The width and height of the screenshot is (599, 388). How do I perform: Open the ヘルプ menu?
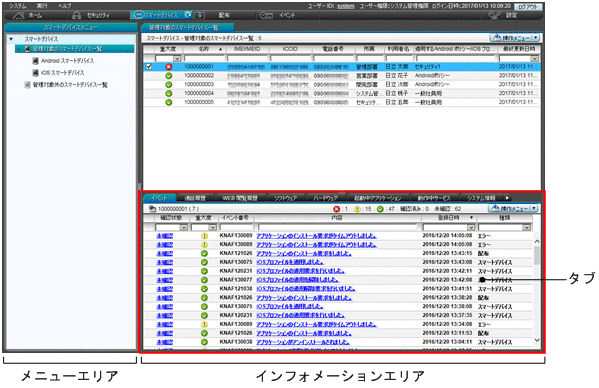(x=65, y=6)
